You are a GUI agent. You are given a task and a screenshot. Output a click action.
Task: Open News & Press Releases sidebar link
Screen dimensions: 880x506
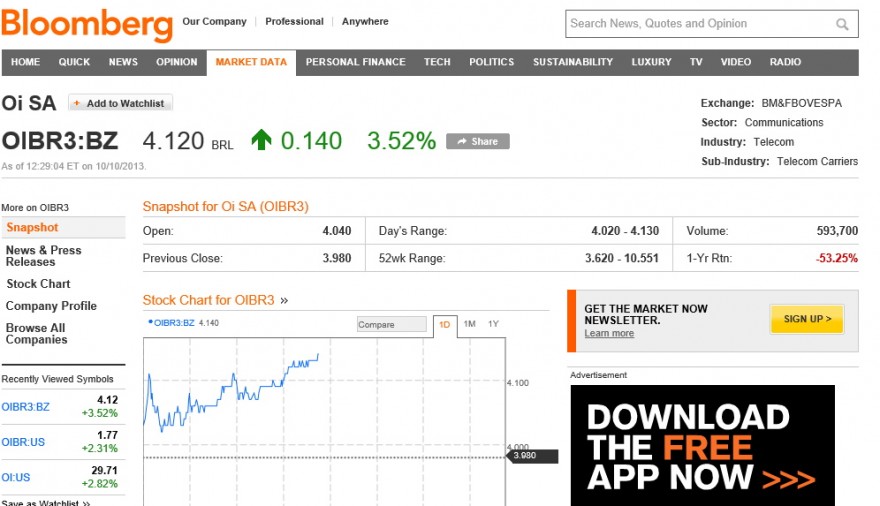44,256
